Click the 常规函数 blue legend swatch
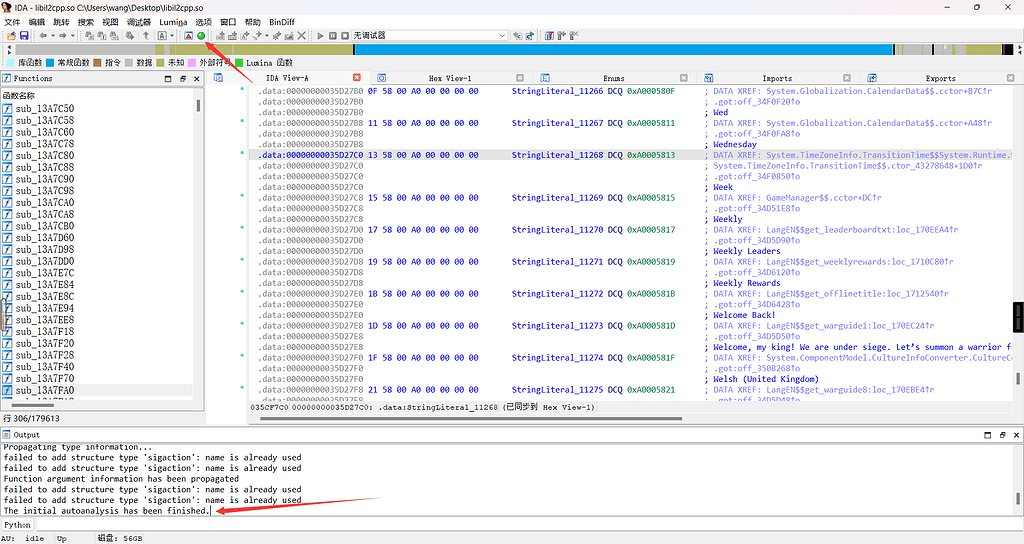 [x=50, y=63]
